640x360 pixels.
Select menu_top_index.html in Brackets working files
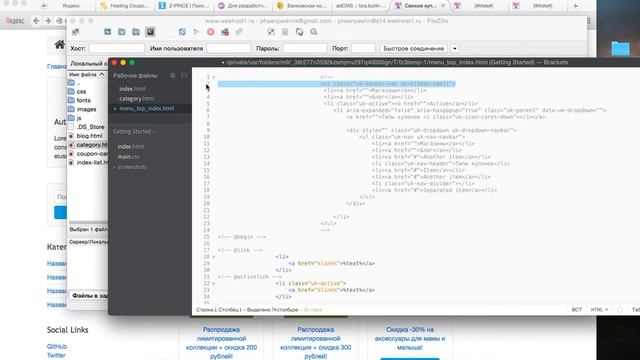(147, 108)
